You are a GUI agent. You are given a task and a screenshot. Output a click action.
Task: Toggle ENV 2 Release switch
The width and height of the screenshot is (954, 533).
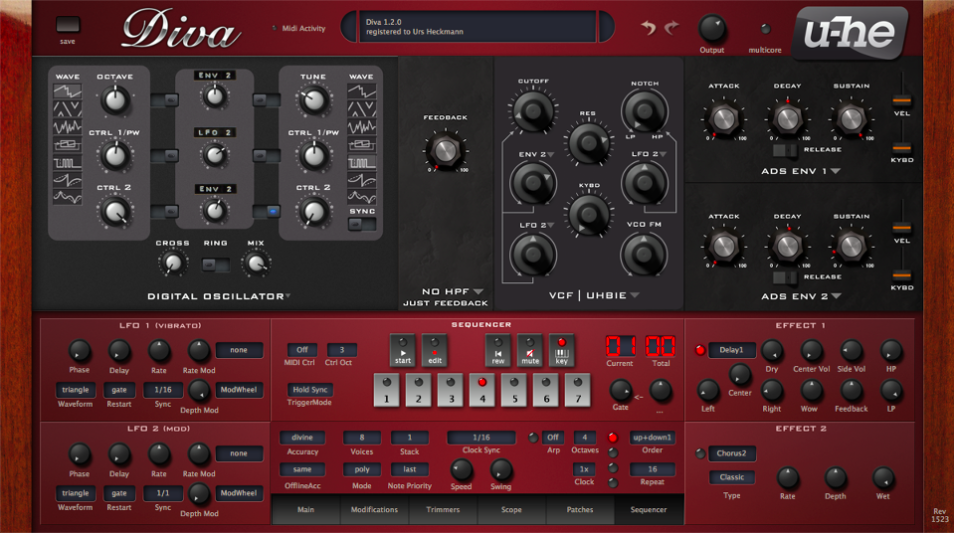[785, 277]
